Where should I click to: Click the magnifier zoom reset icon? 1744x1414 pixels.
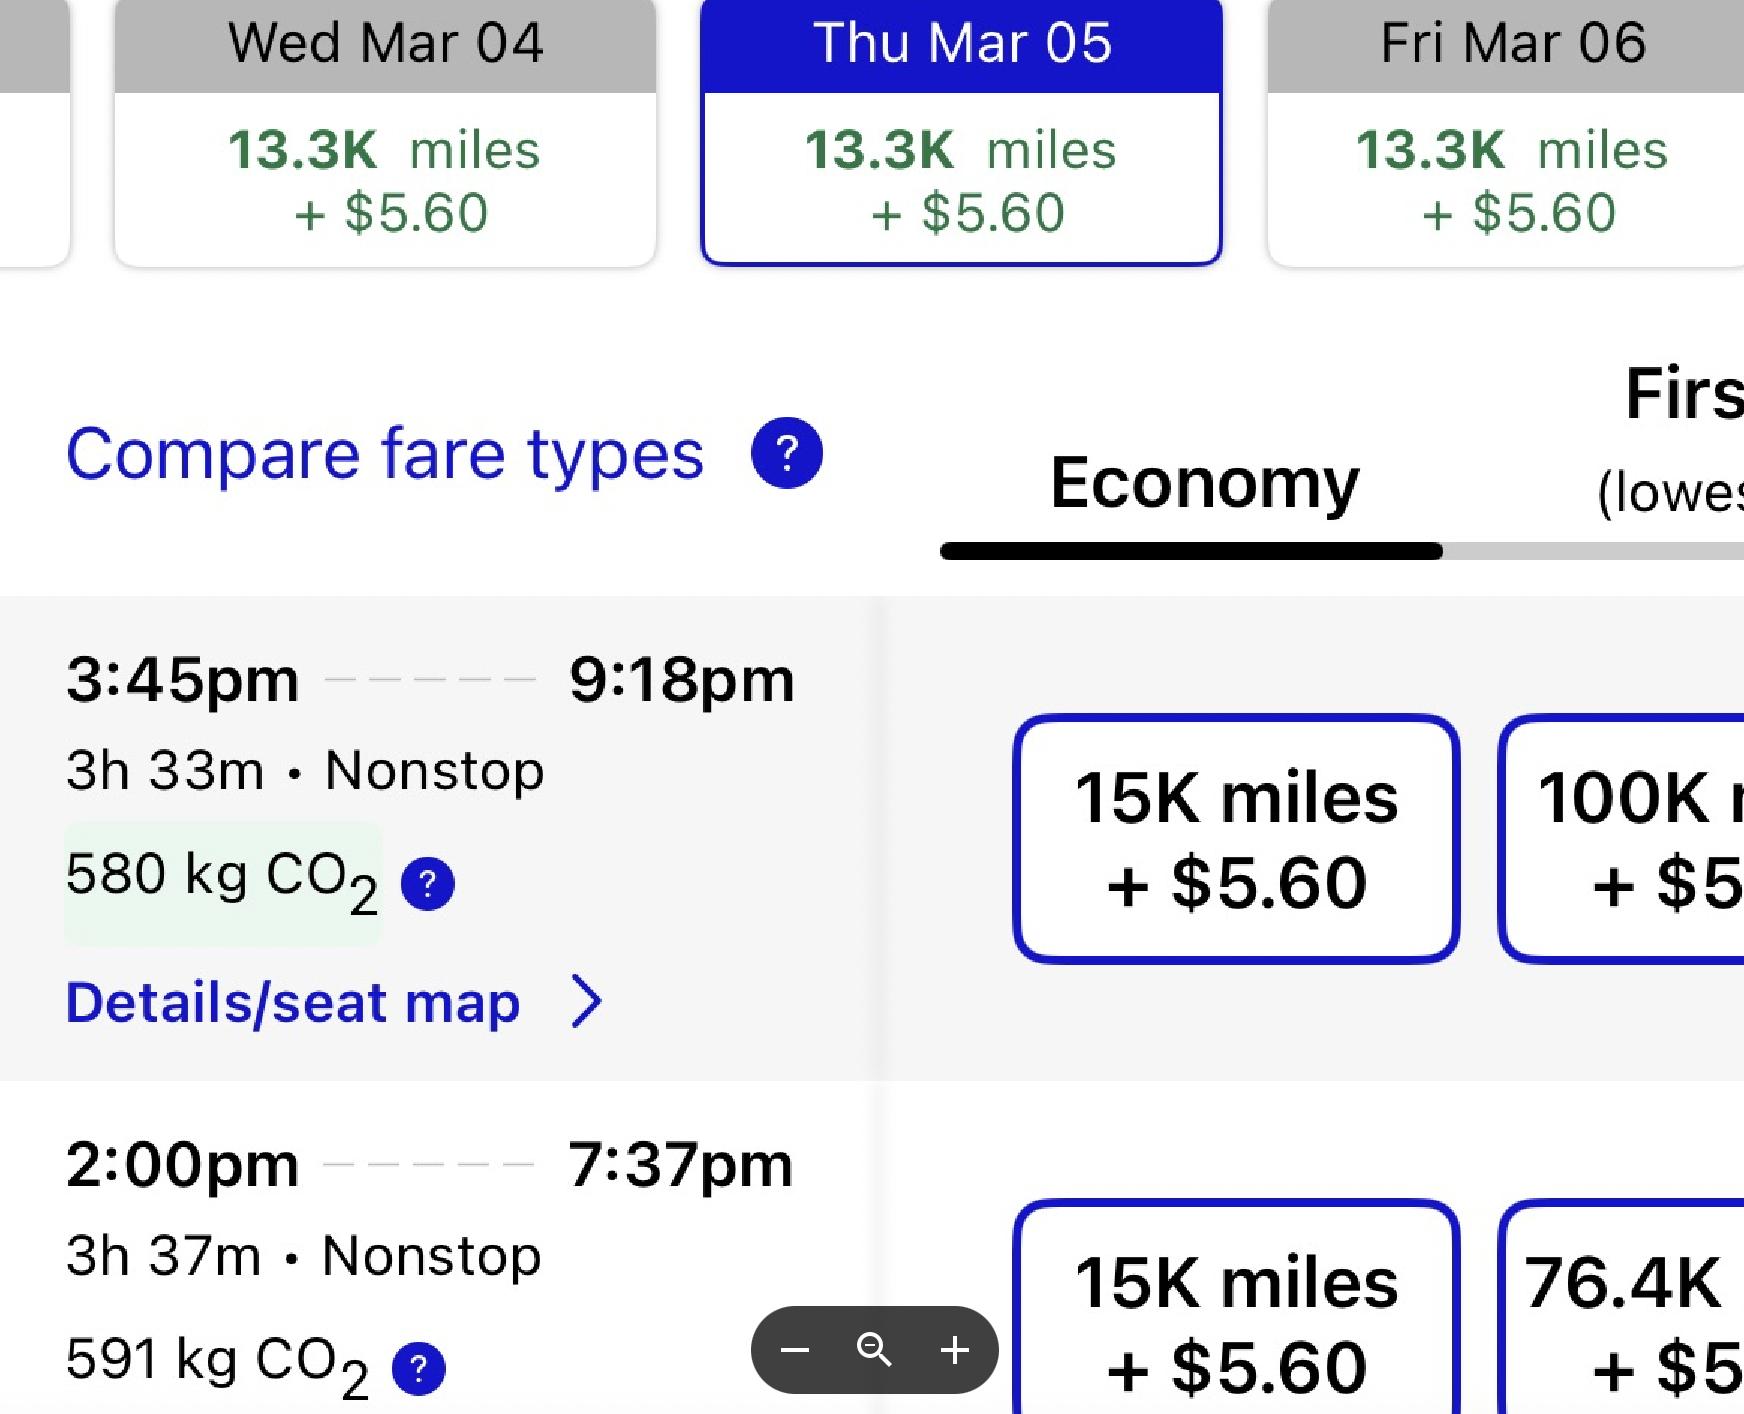[874, 1350]
